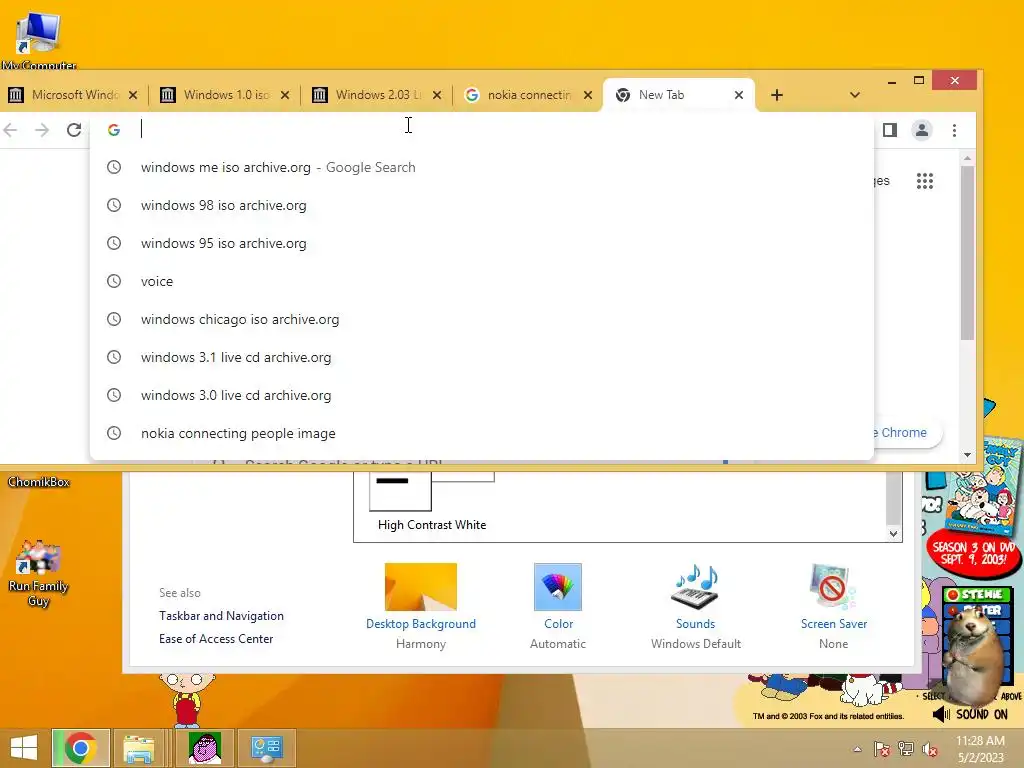Click theme list scrollbar down arrow

(x=893, y=534)
